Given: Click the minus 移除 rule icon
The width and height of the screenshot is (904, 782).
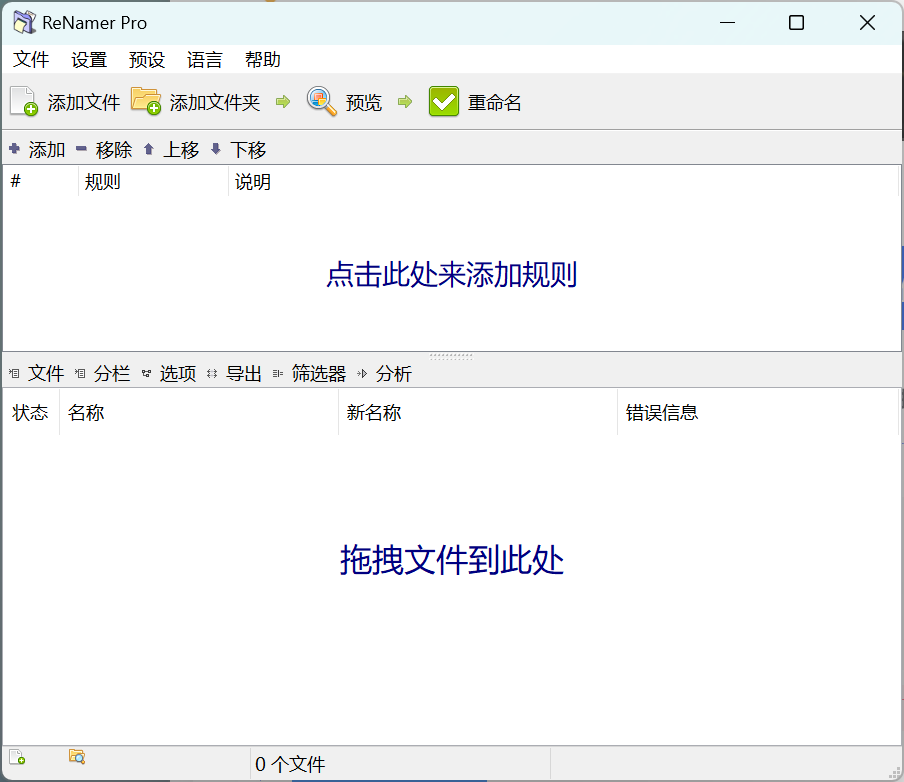Looking at the screenshot, I should 81,150.
